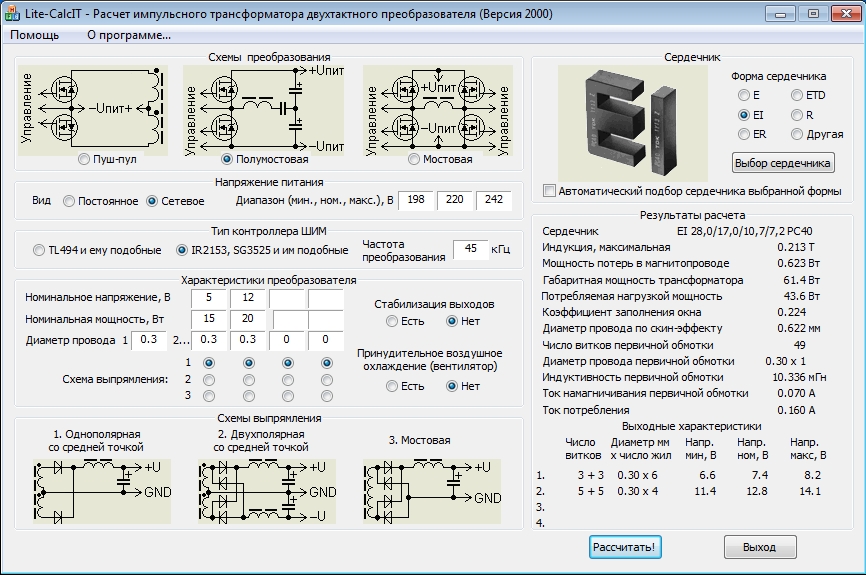
Task: Open the О программе... menu
Action: pyautogui.click(x=129, y=35)
